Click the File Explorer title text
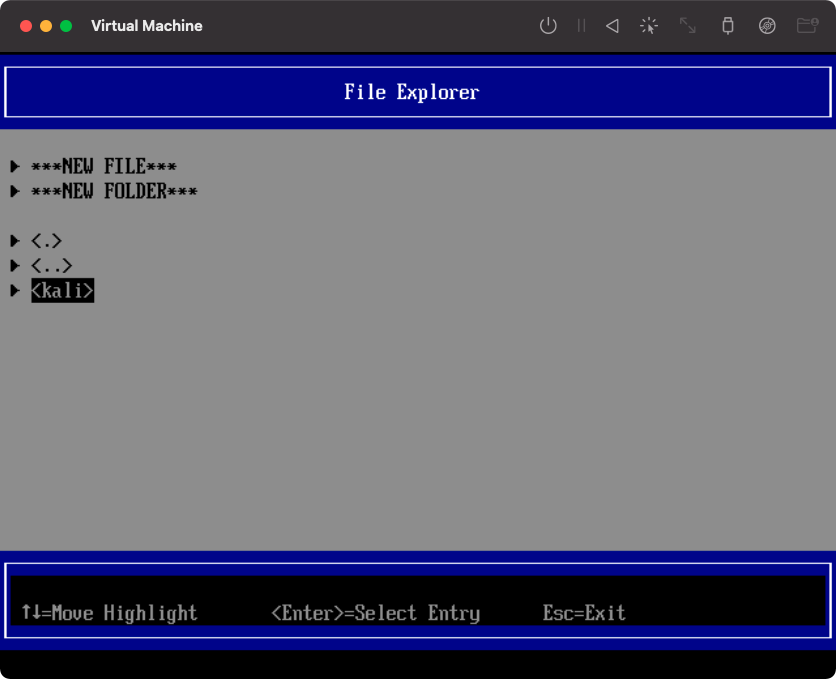 click(411, 92)
